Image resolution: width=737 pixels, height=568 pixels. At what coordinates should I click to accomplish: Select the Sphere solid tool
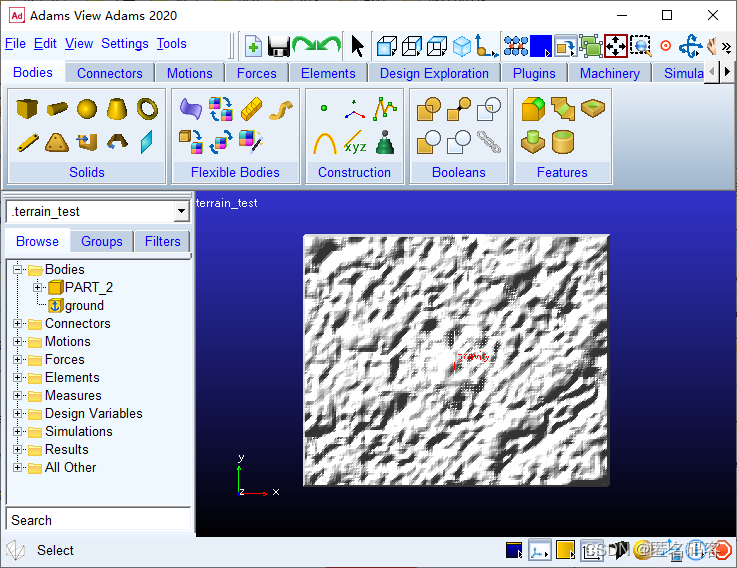coord(87,109)
